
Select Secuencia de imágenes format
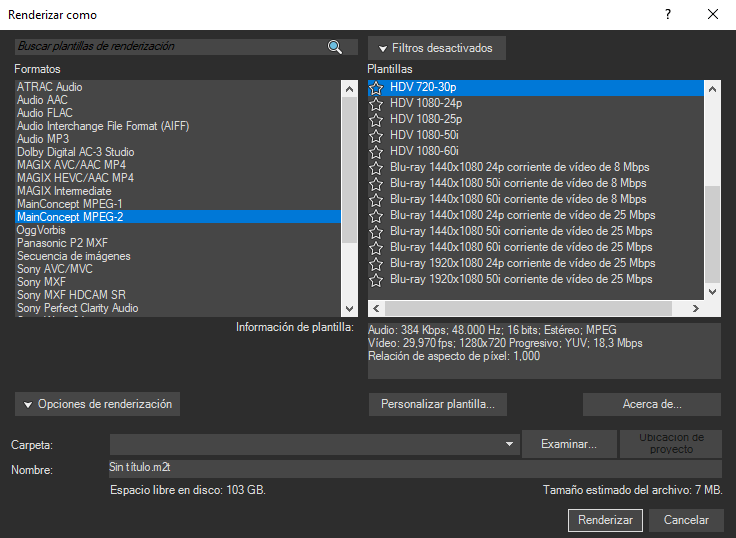[x=178, y=256]
